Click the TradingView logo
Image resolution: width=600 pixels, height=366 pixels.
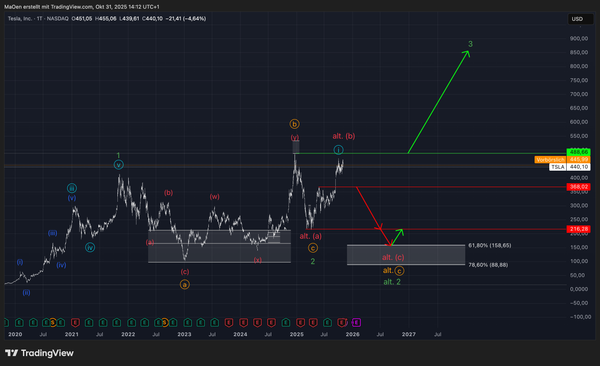click(x=39, y=353)
